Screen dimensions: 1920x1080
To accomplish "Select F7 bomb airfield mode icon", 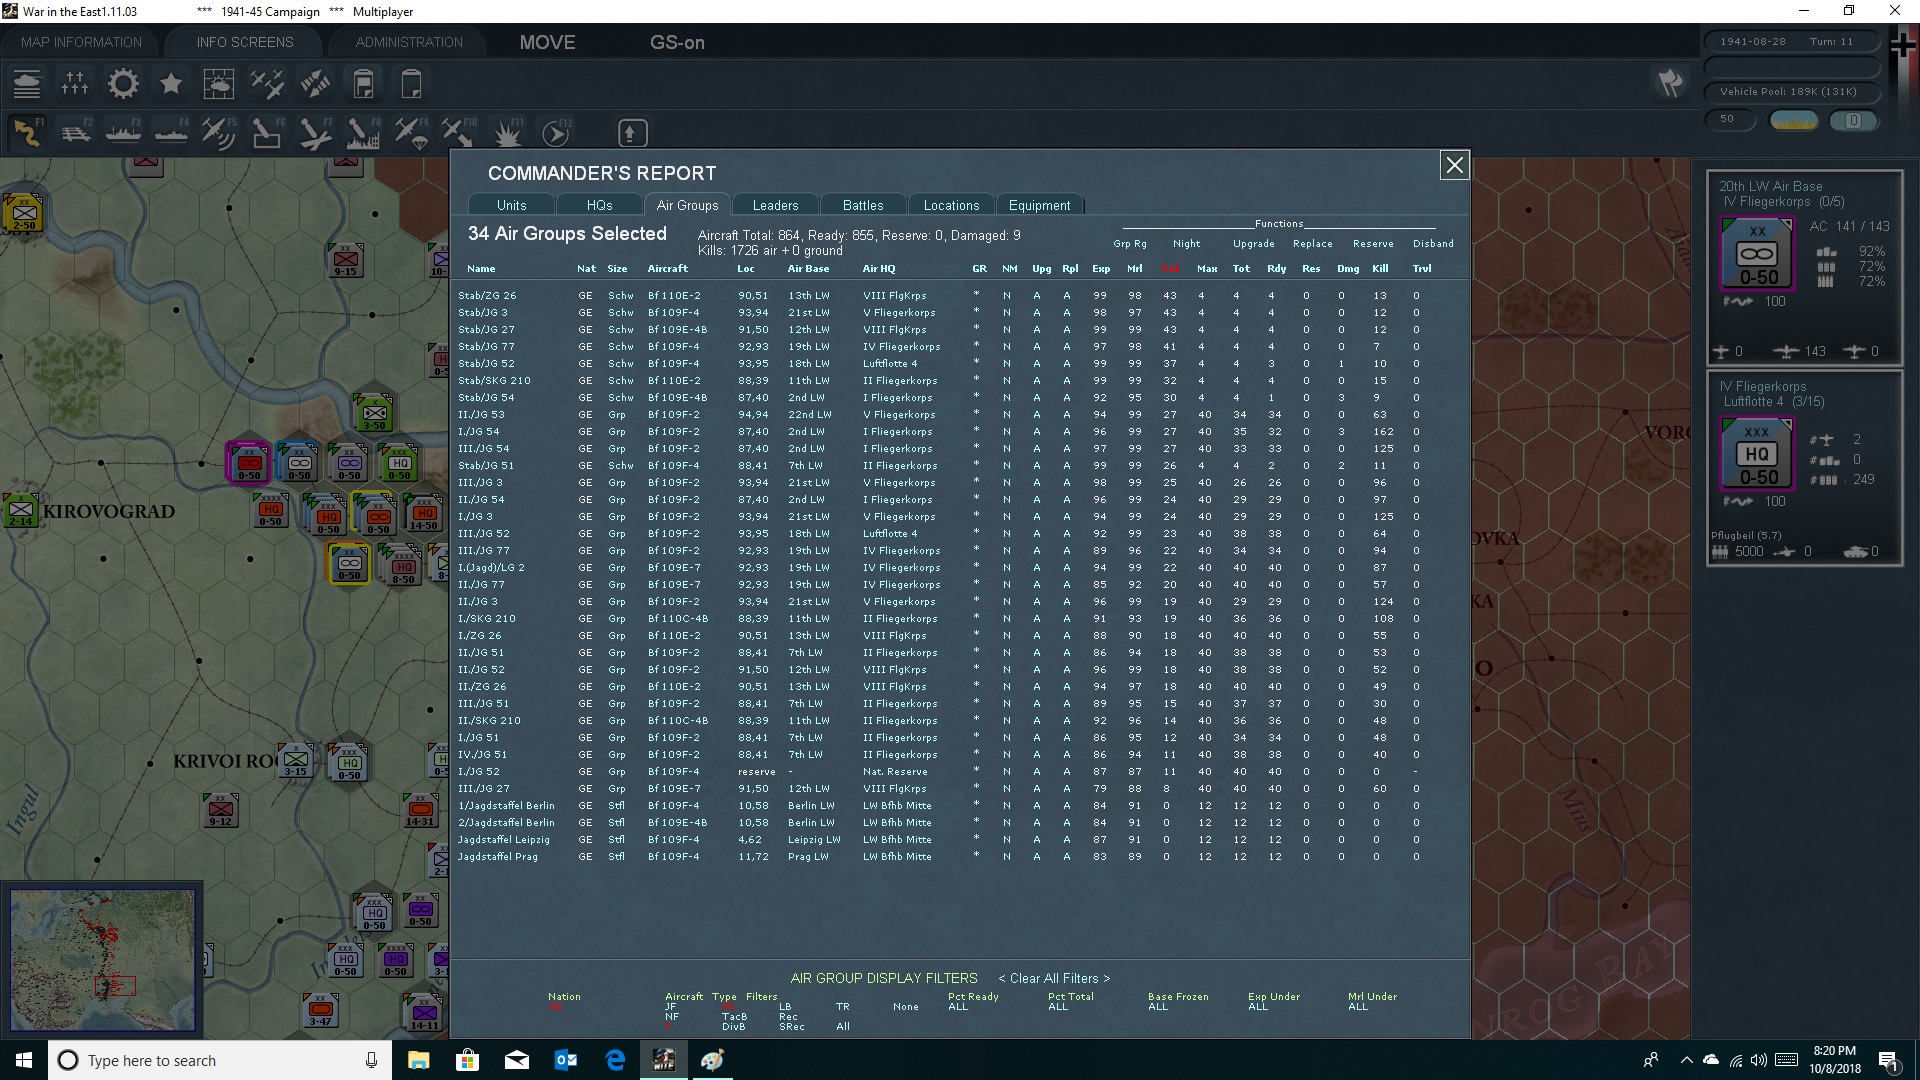I will [x=314, y=132].
